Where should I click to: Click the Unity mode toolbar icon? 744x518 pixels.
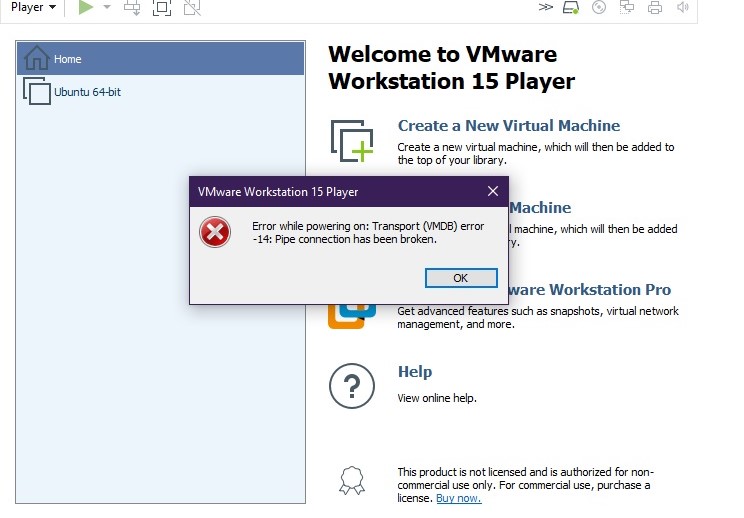click(x=192, y=7)
